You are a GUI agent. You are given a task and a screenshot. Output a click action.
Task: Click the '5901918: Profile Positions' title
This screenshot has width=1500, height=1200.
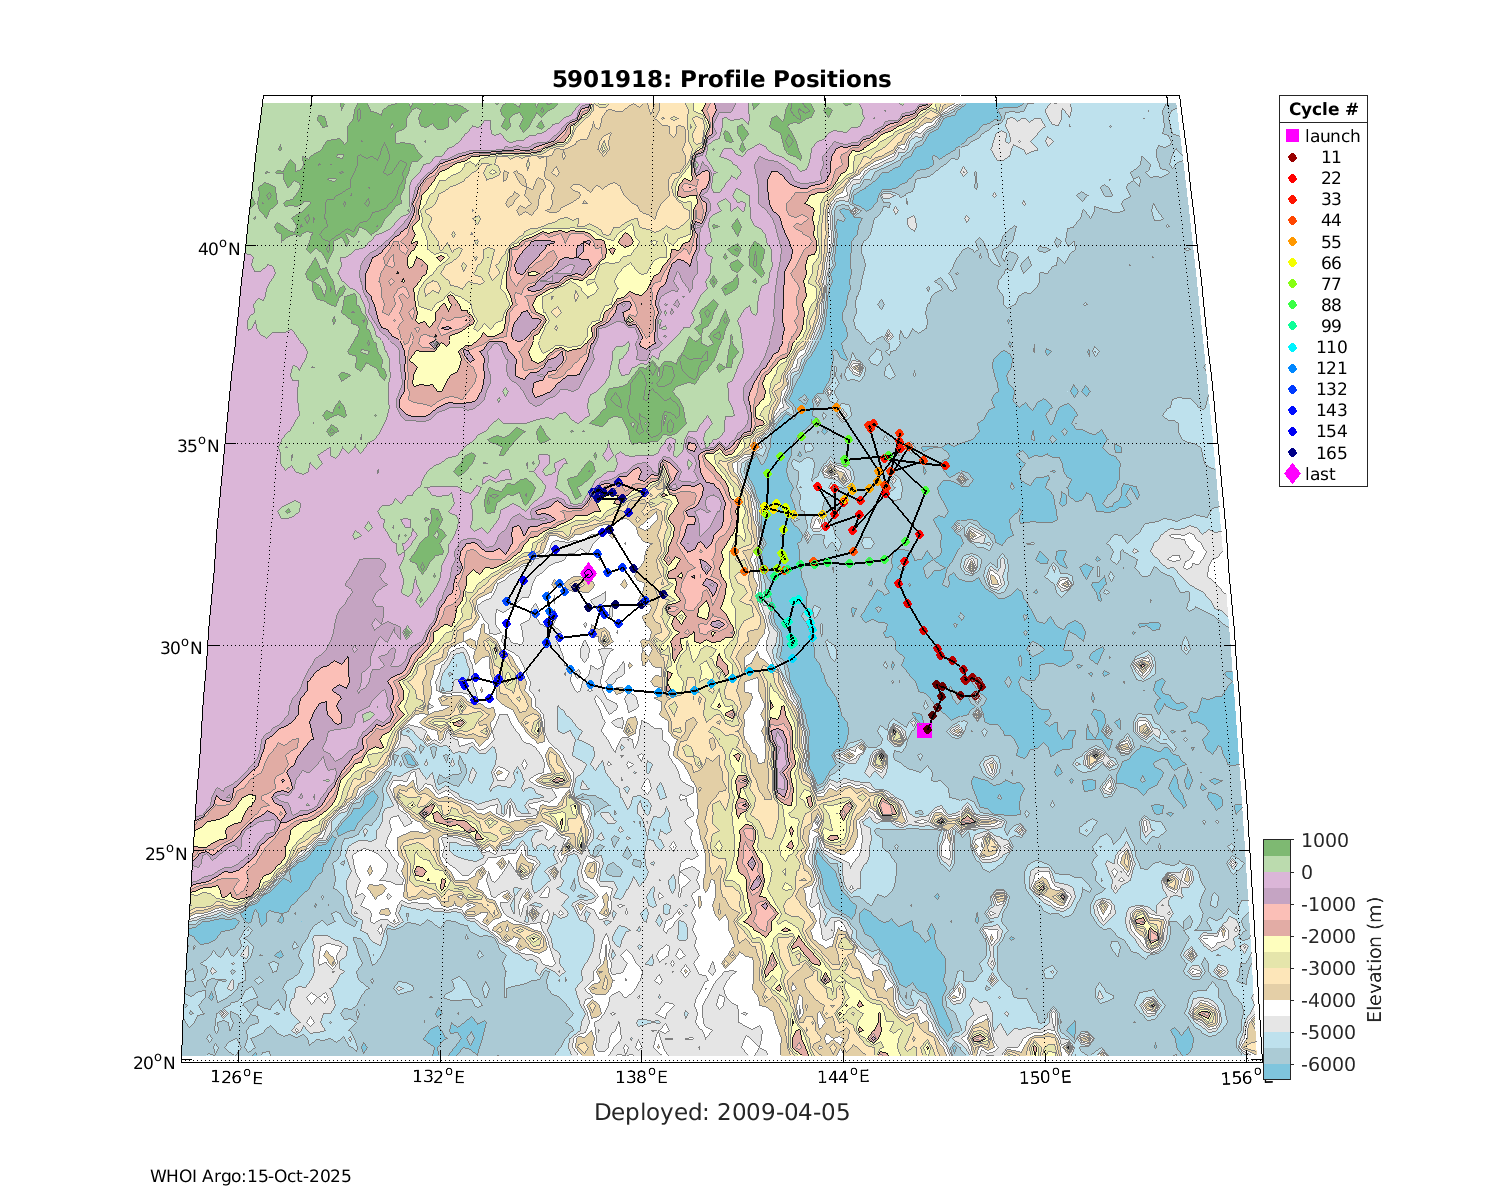point(721,79)
